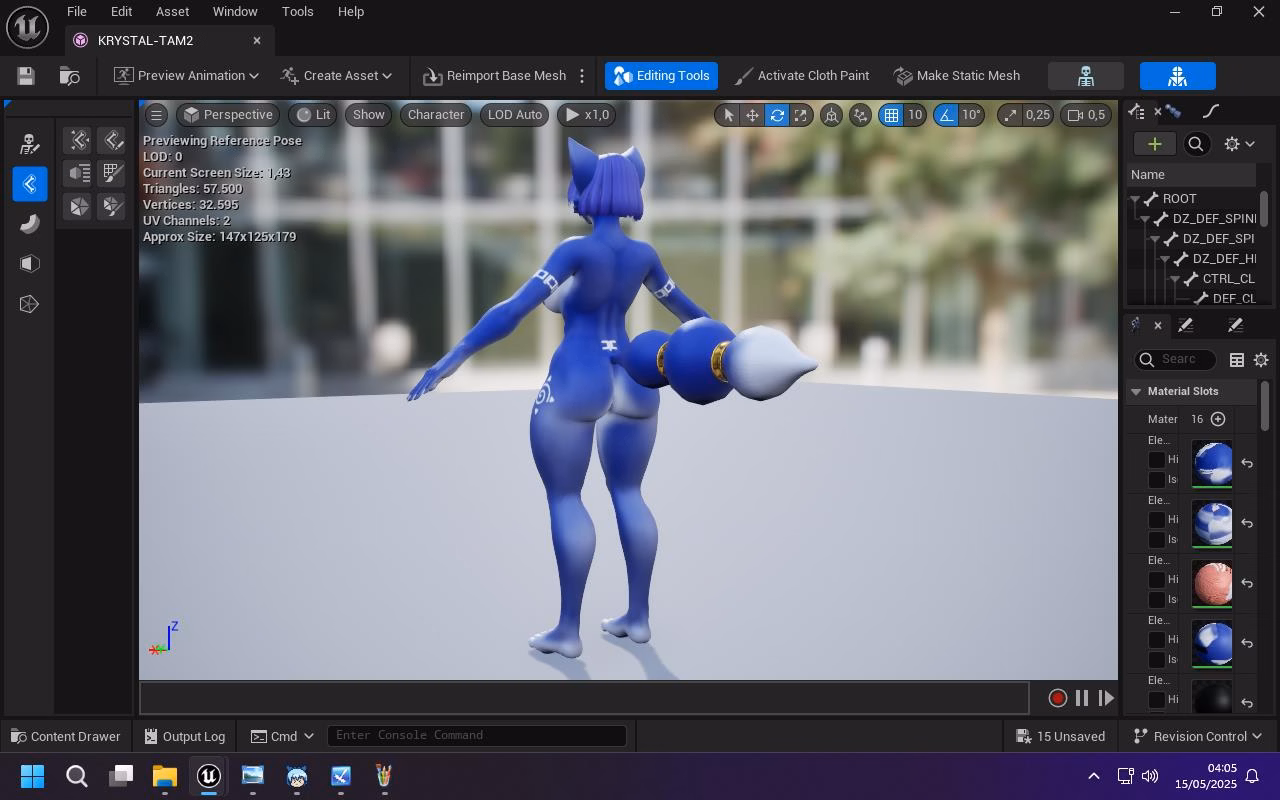Screen dimensions: 1280x800
Task: Click the record animation button
Action: click(x=1057, y=698)
